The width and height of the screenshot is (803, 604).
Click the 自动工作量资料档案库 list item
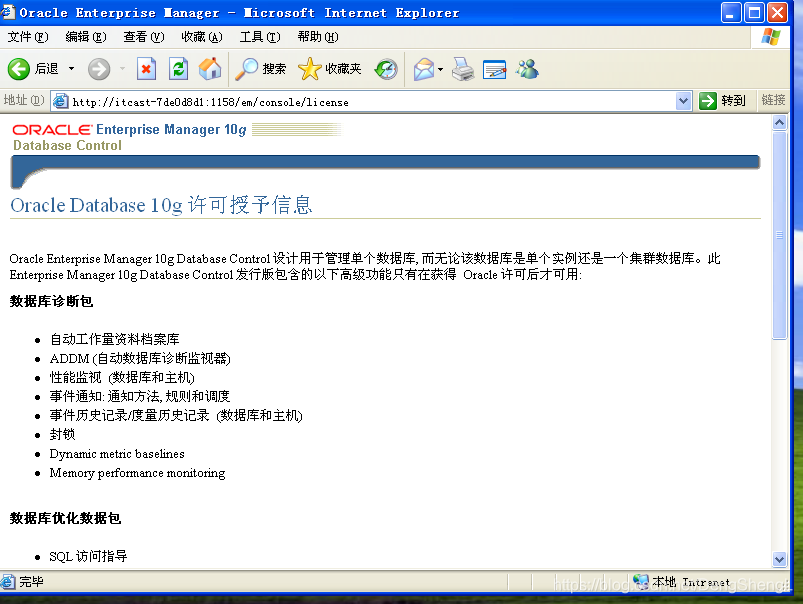(x=114, y=339)
